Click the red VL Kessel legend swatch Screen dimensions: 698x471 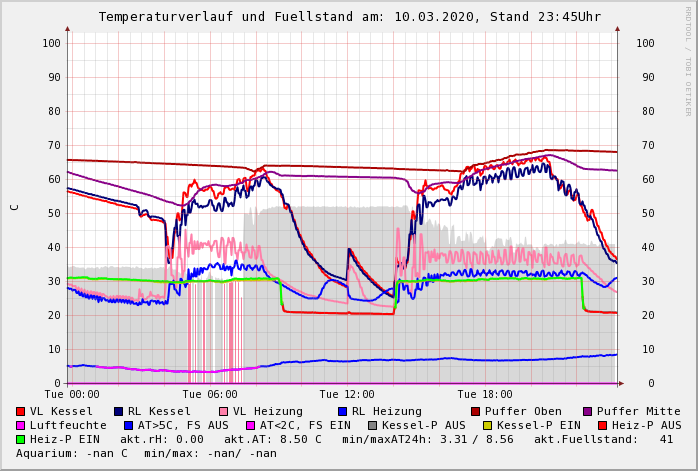(21, 411)
